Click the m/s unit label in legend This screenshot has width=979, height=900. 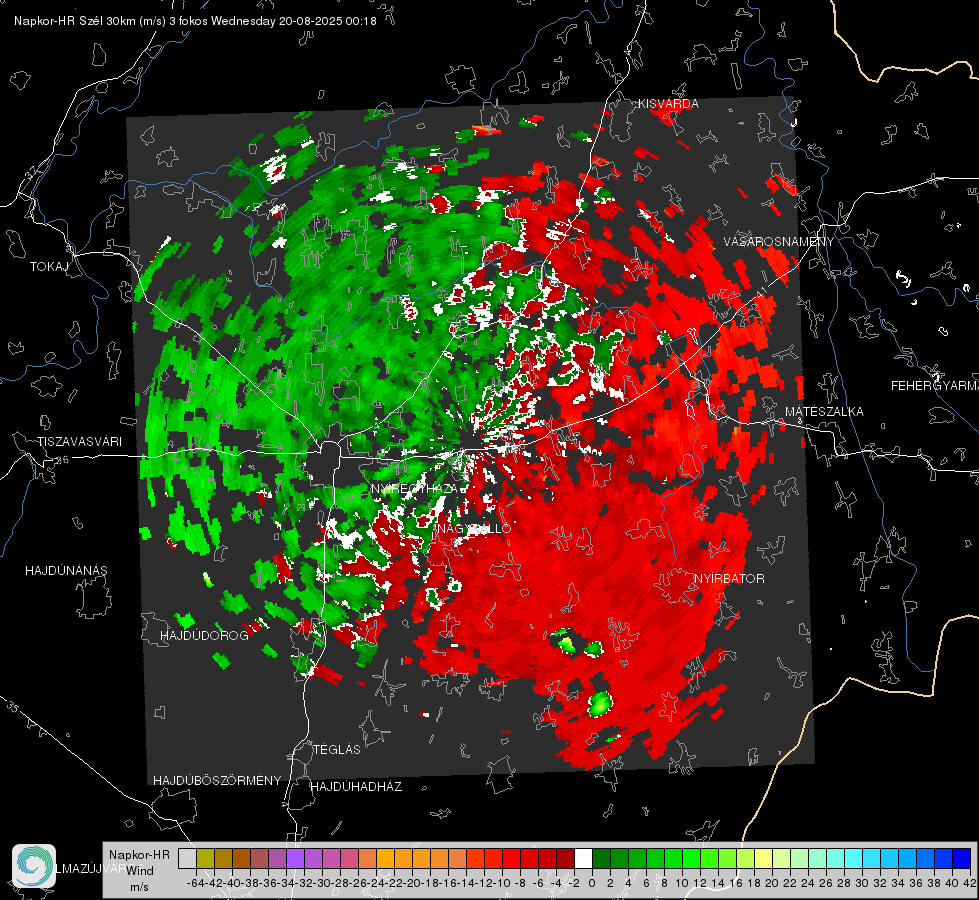pos(139,887)
